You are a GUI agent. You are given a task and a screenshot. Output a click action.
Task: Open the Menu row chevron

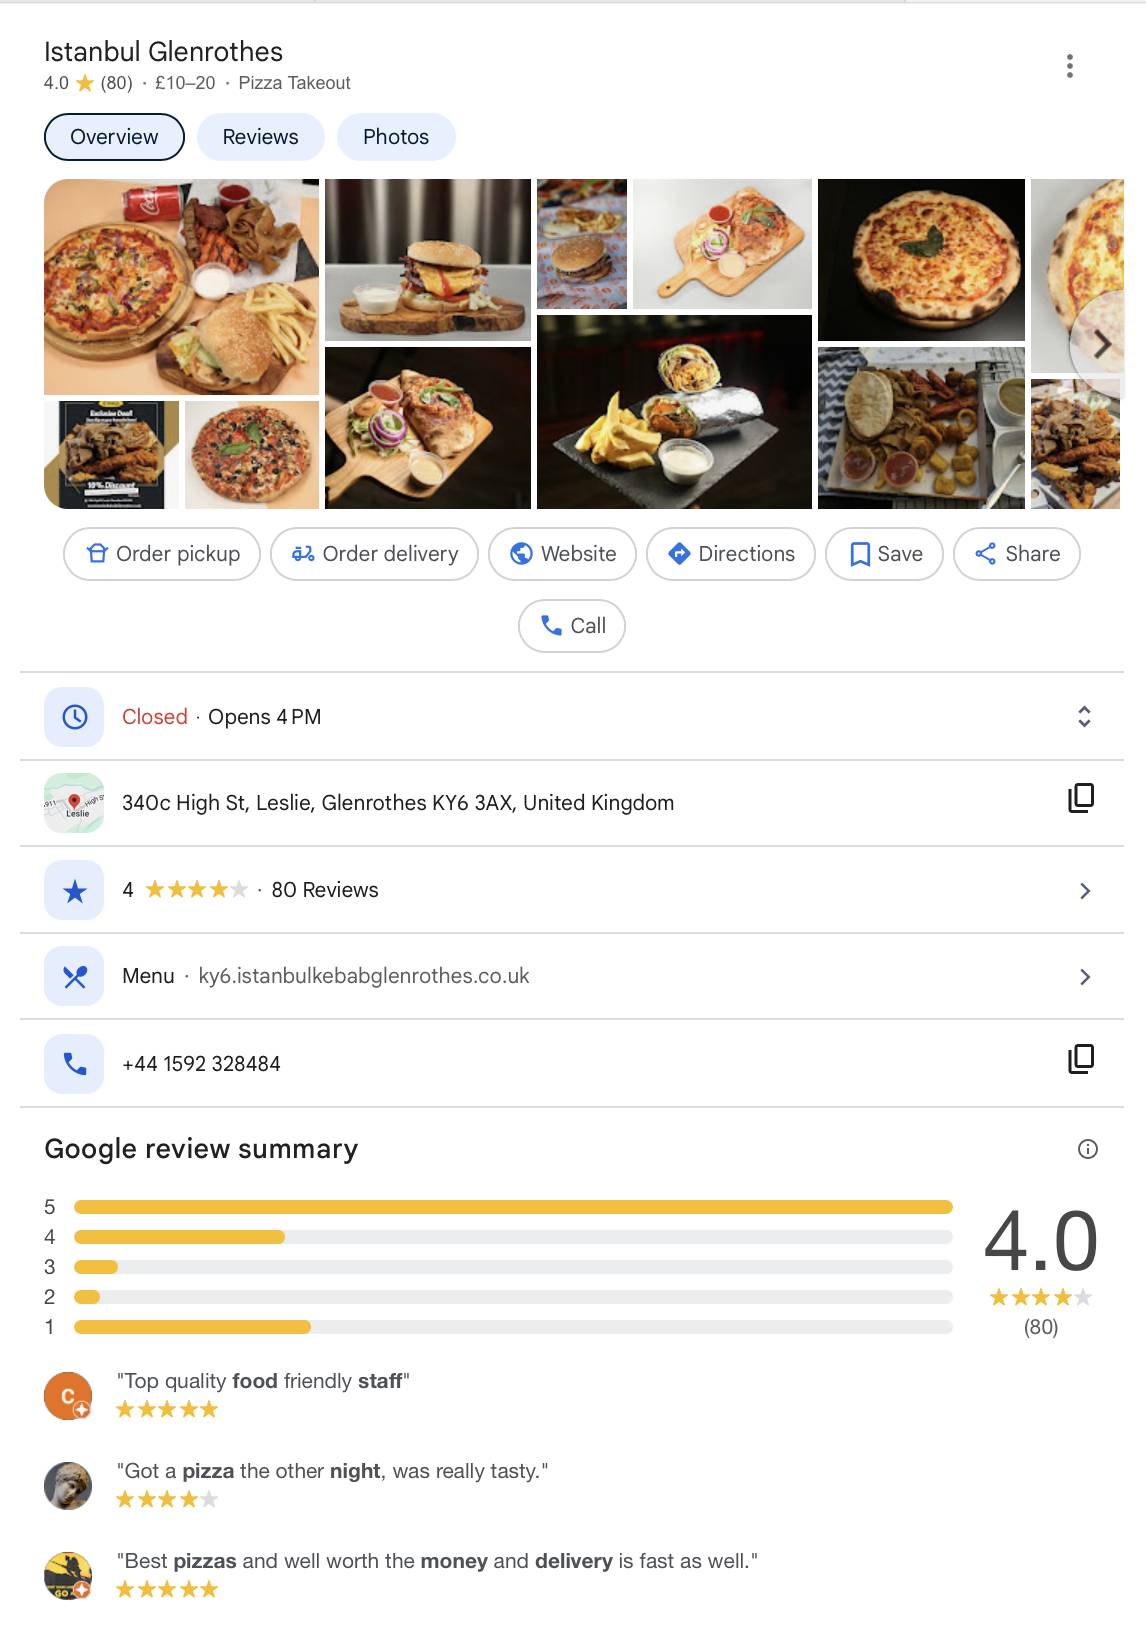click(1085, 977)
